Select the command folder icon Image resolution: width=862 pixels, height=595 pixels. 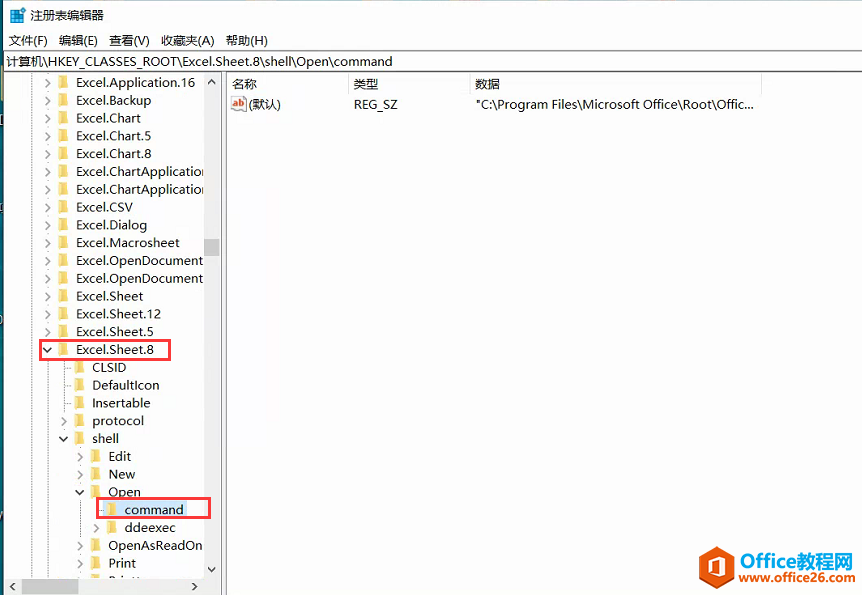click(112, 509)
